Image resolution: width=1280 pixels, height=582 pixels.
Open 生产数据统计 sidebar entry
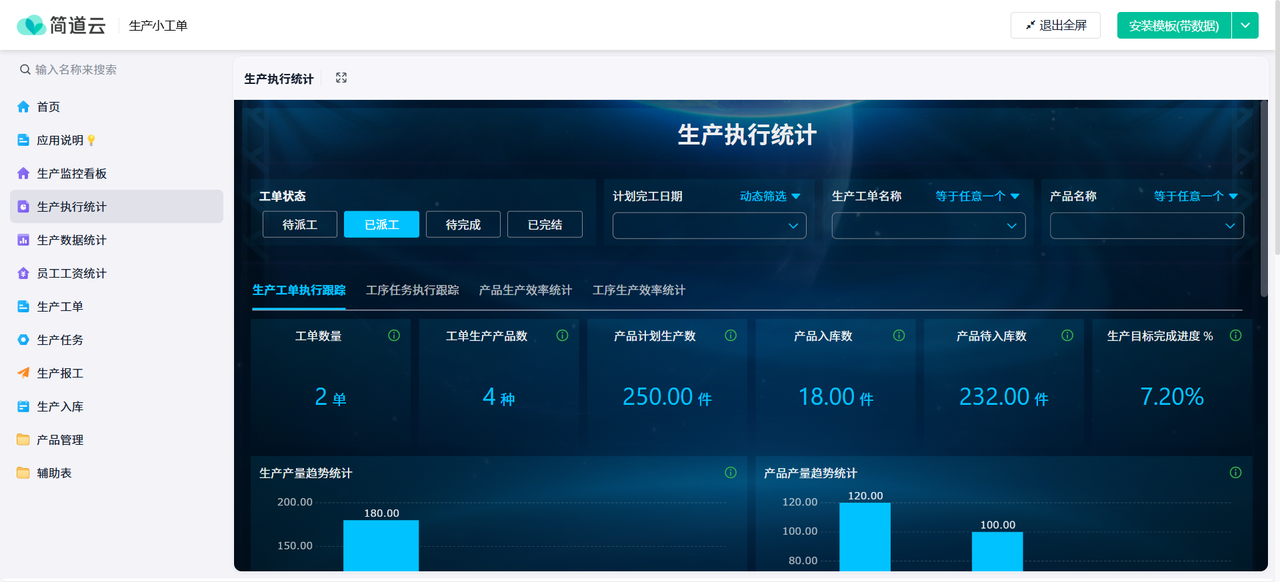(x=116, y=240)
